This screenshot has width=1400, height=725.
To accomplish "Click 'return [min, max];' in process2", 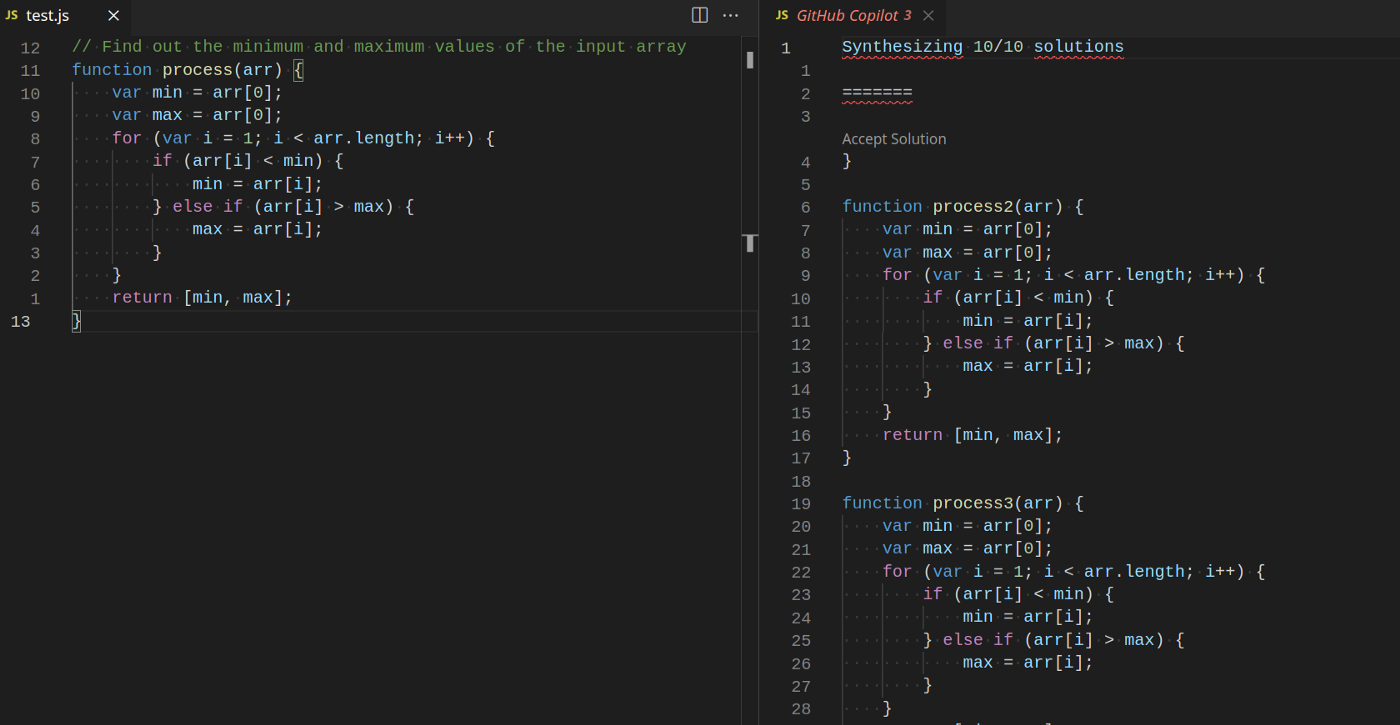I will [972, 435].
